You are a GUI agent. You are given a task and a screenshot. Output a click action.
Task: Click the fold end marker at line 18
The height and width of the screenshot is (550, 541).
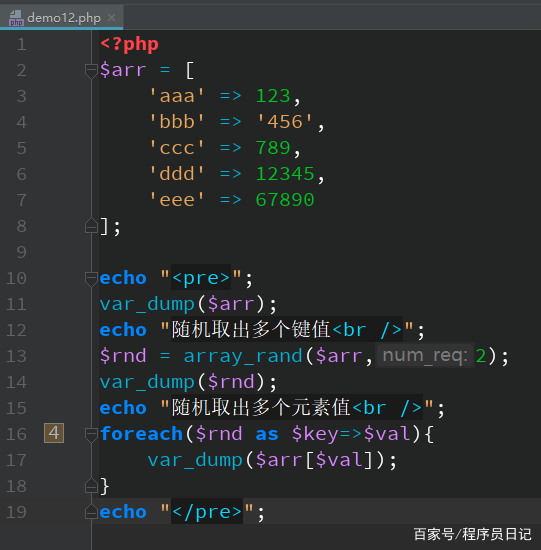(91, 486)
